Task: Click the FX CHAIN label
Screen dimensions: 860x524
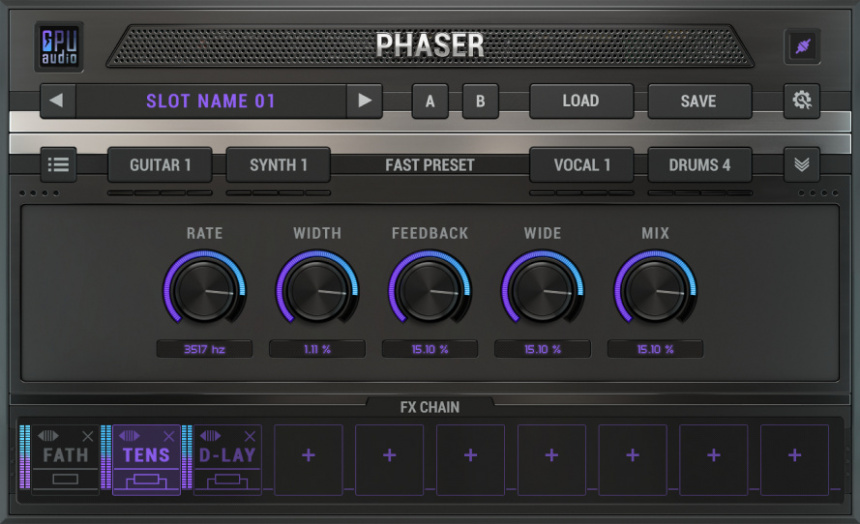Action: point(429,407)
